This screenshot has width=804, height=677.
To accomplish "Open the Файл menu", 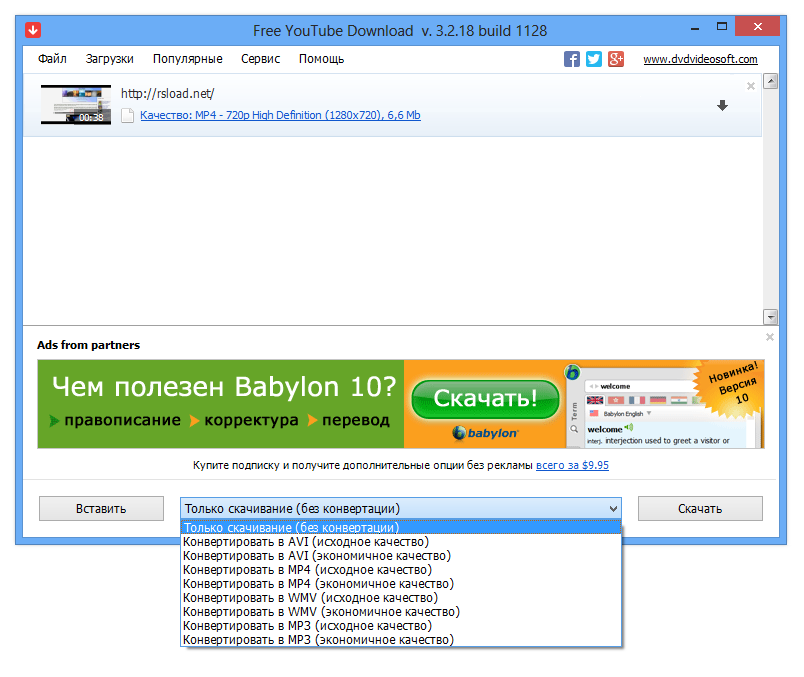I will [52, 59].
